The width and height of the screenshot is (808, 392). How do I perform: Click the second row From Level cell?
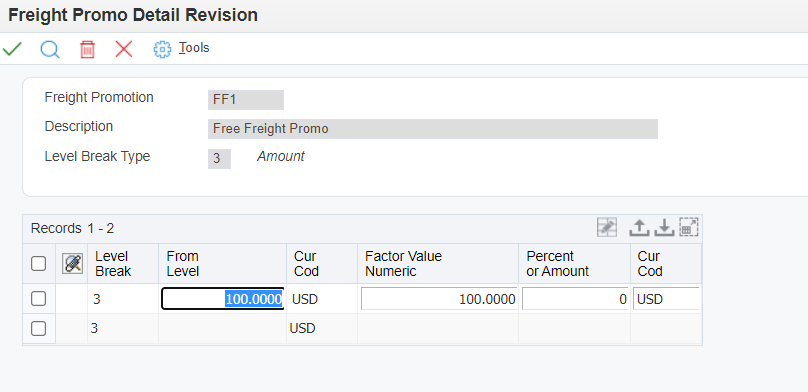pos(223,329)
